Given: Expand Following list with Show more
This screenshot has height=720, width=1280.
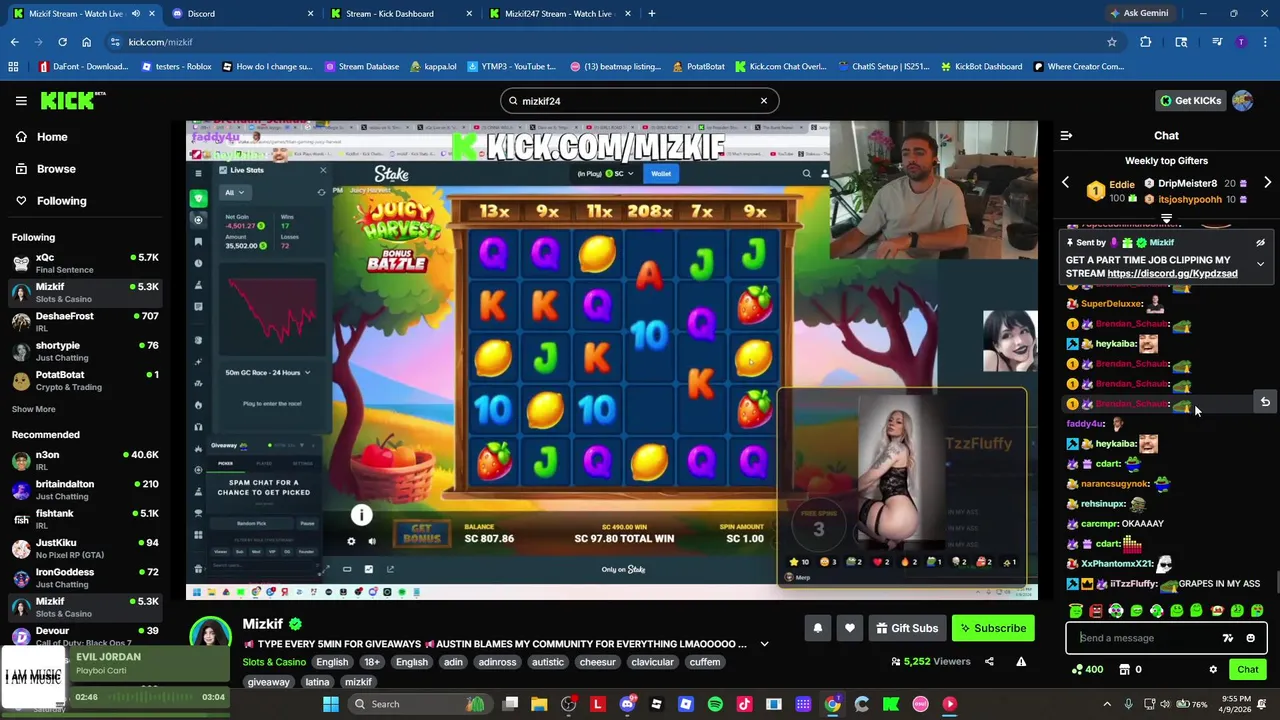Looking at the screenshot, I should pos(33,409).
